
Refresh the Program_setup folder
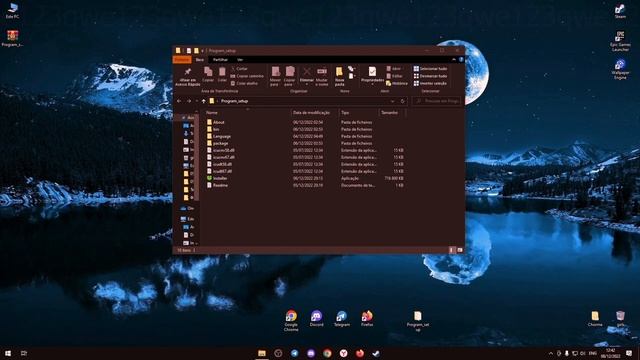[402, 101]
